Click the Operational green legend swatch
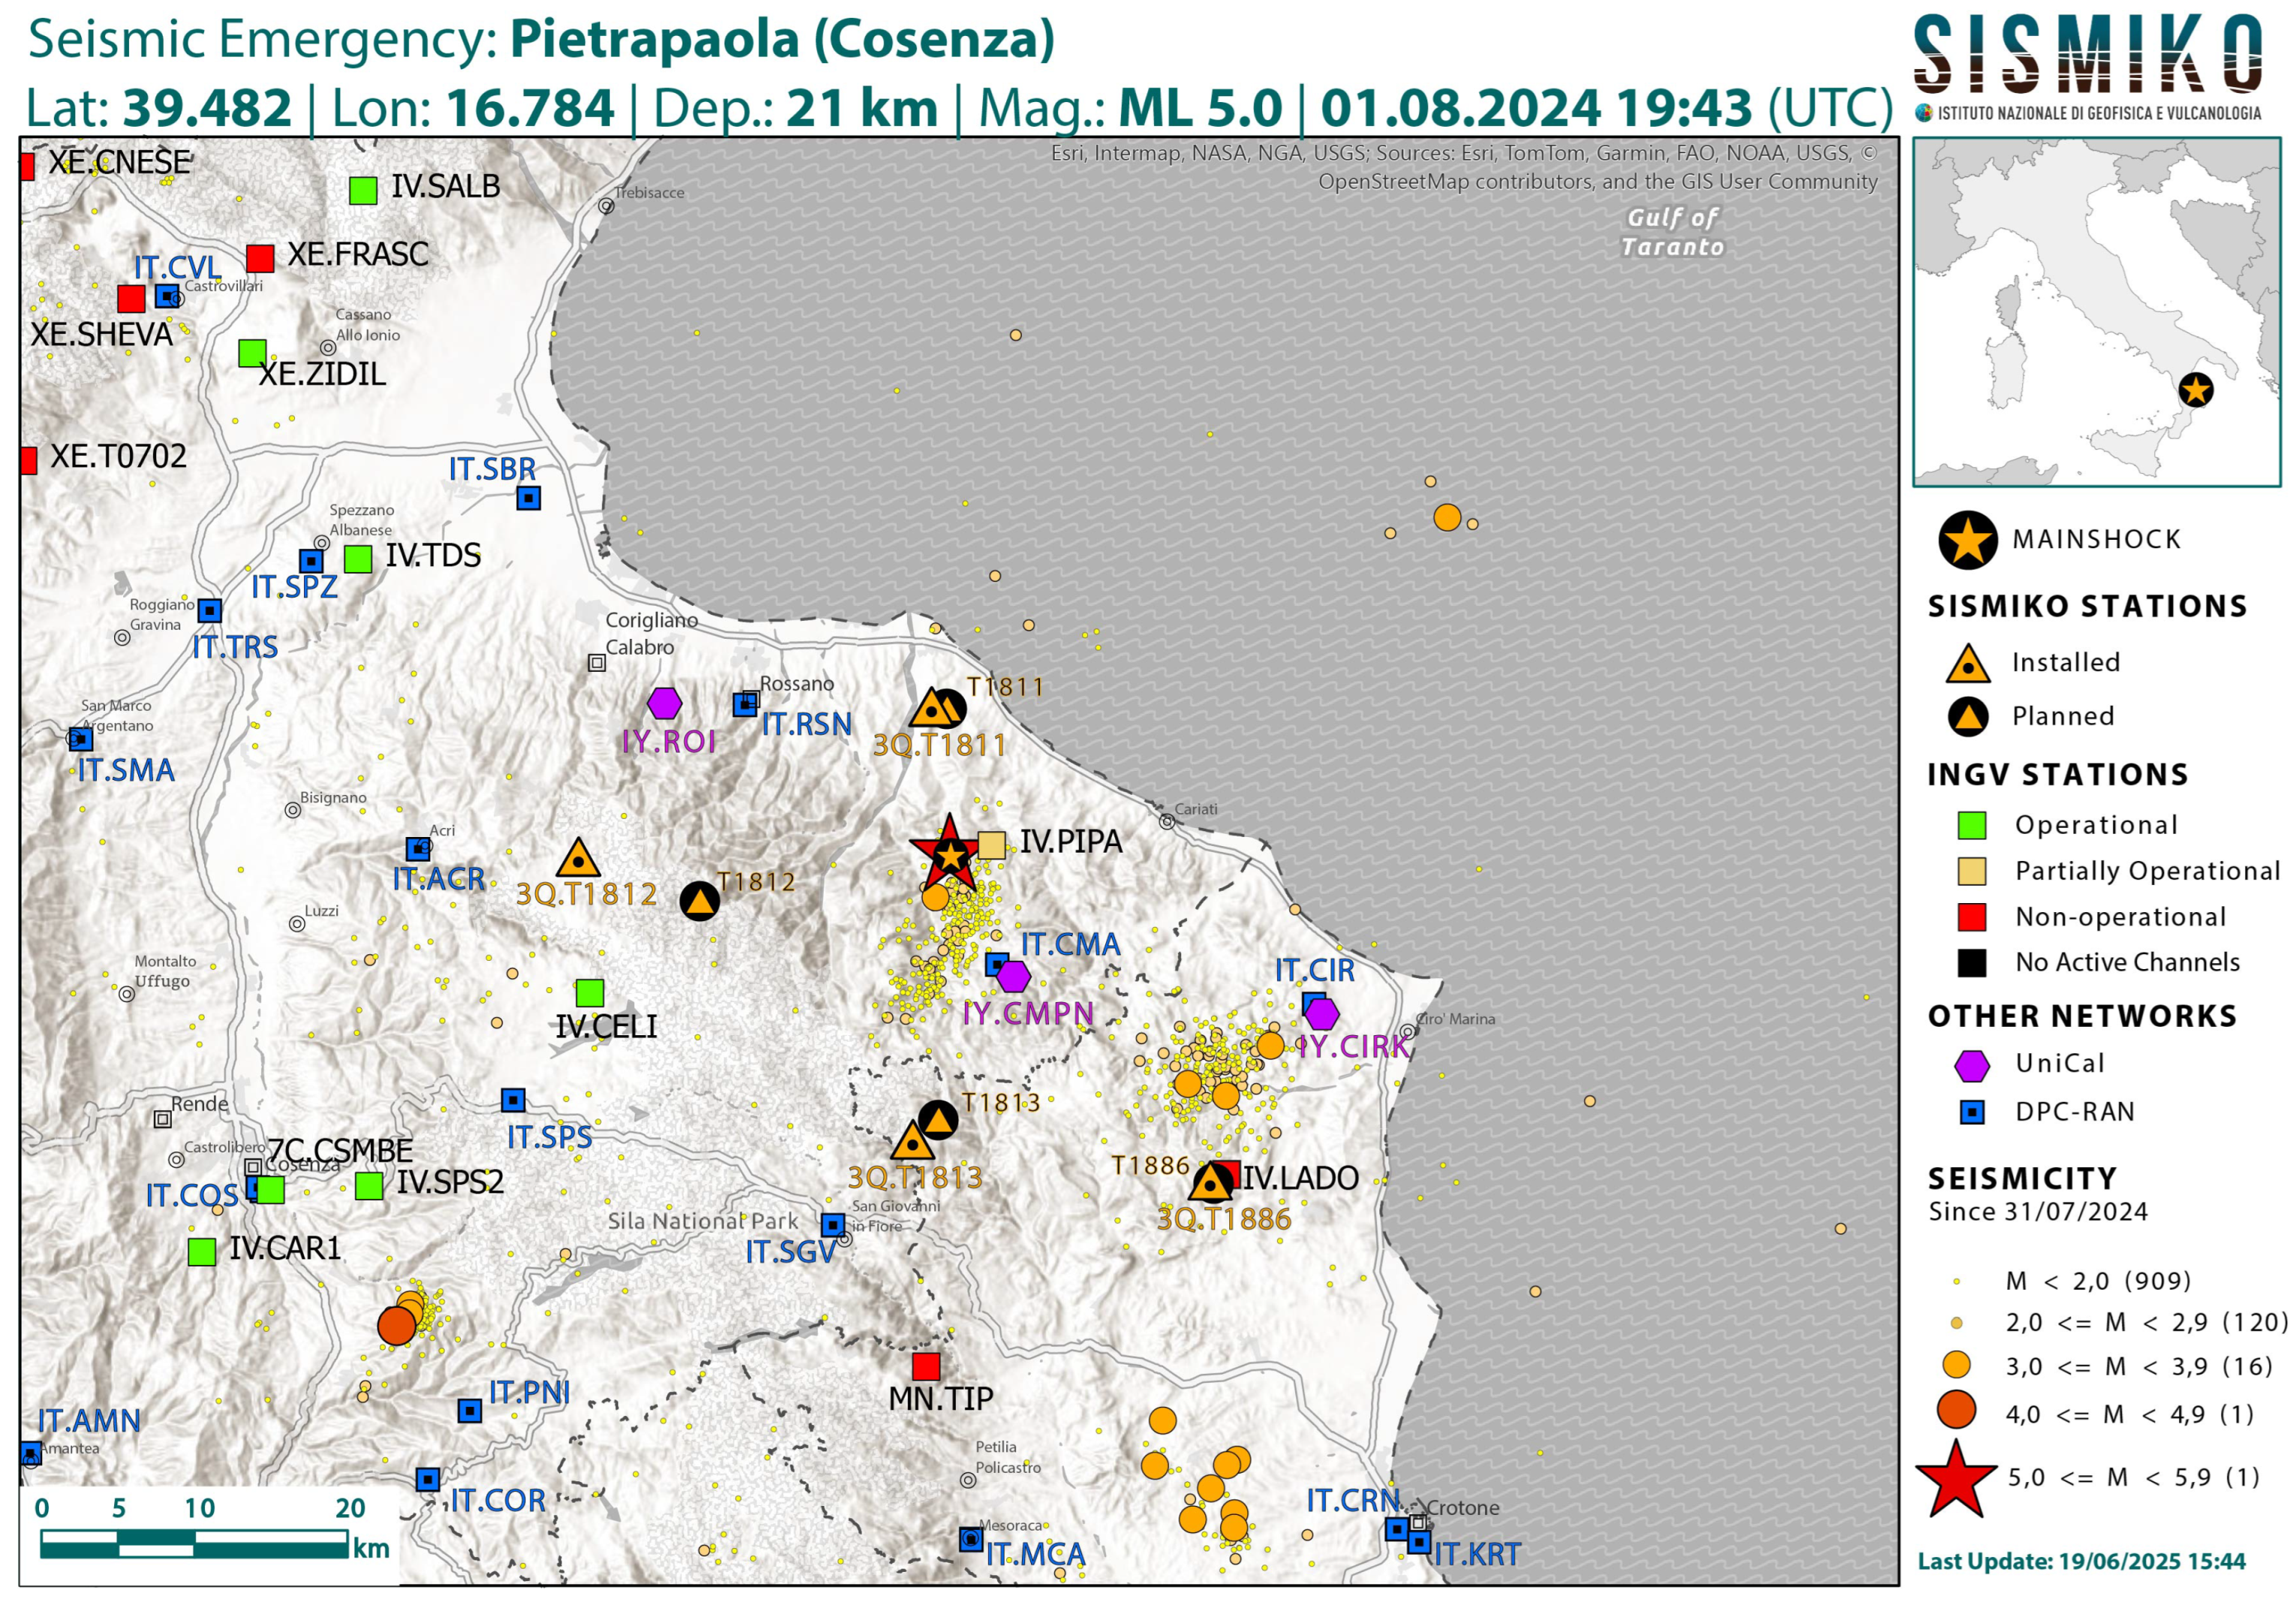The image size is (2296, 1605). click(1971, 825)
